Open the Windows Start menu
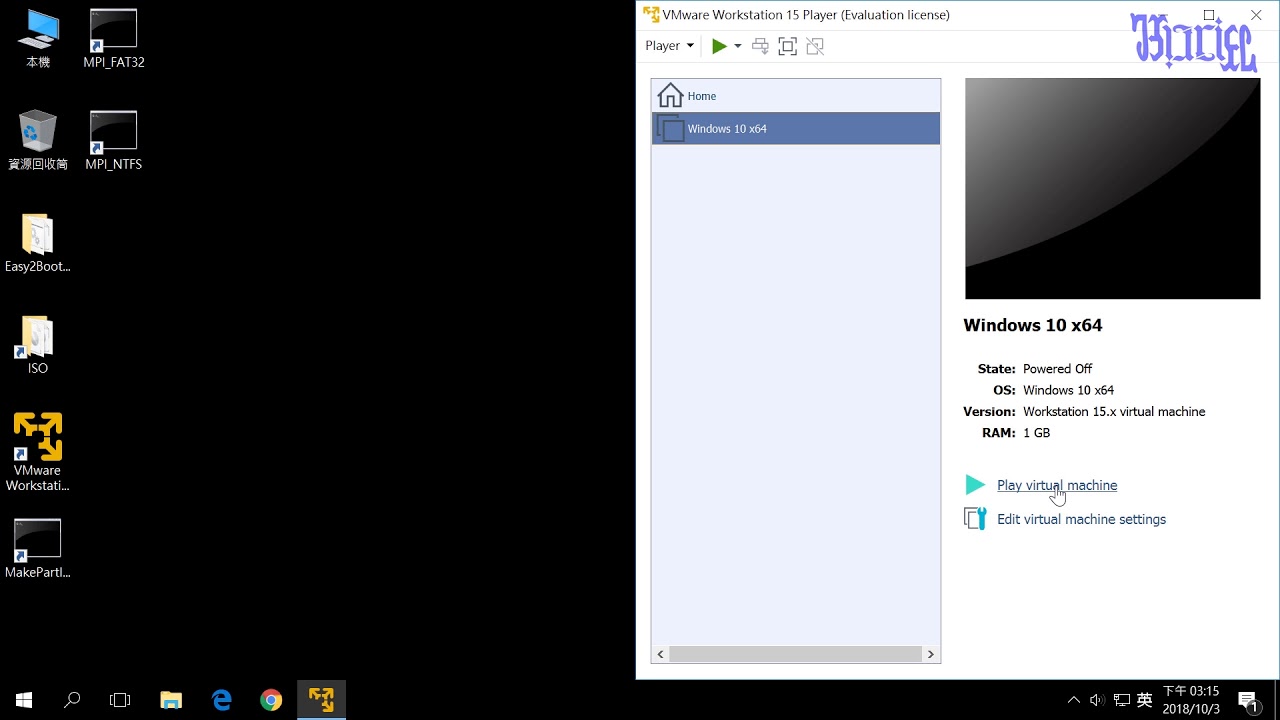 24,700
